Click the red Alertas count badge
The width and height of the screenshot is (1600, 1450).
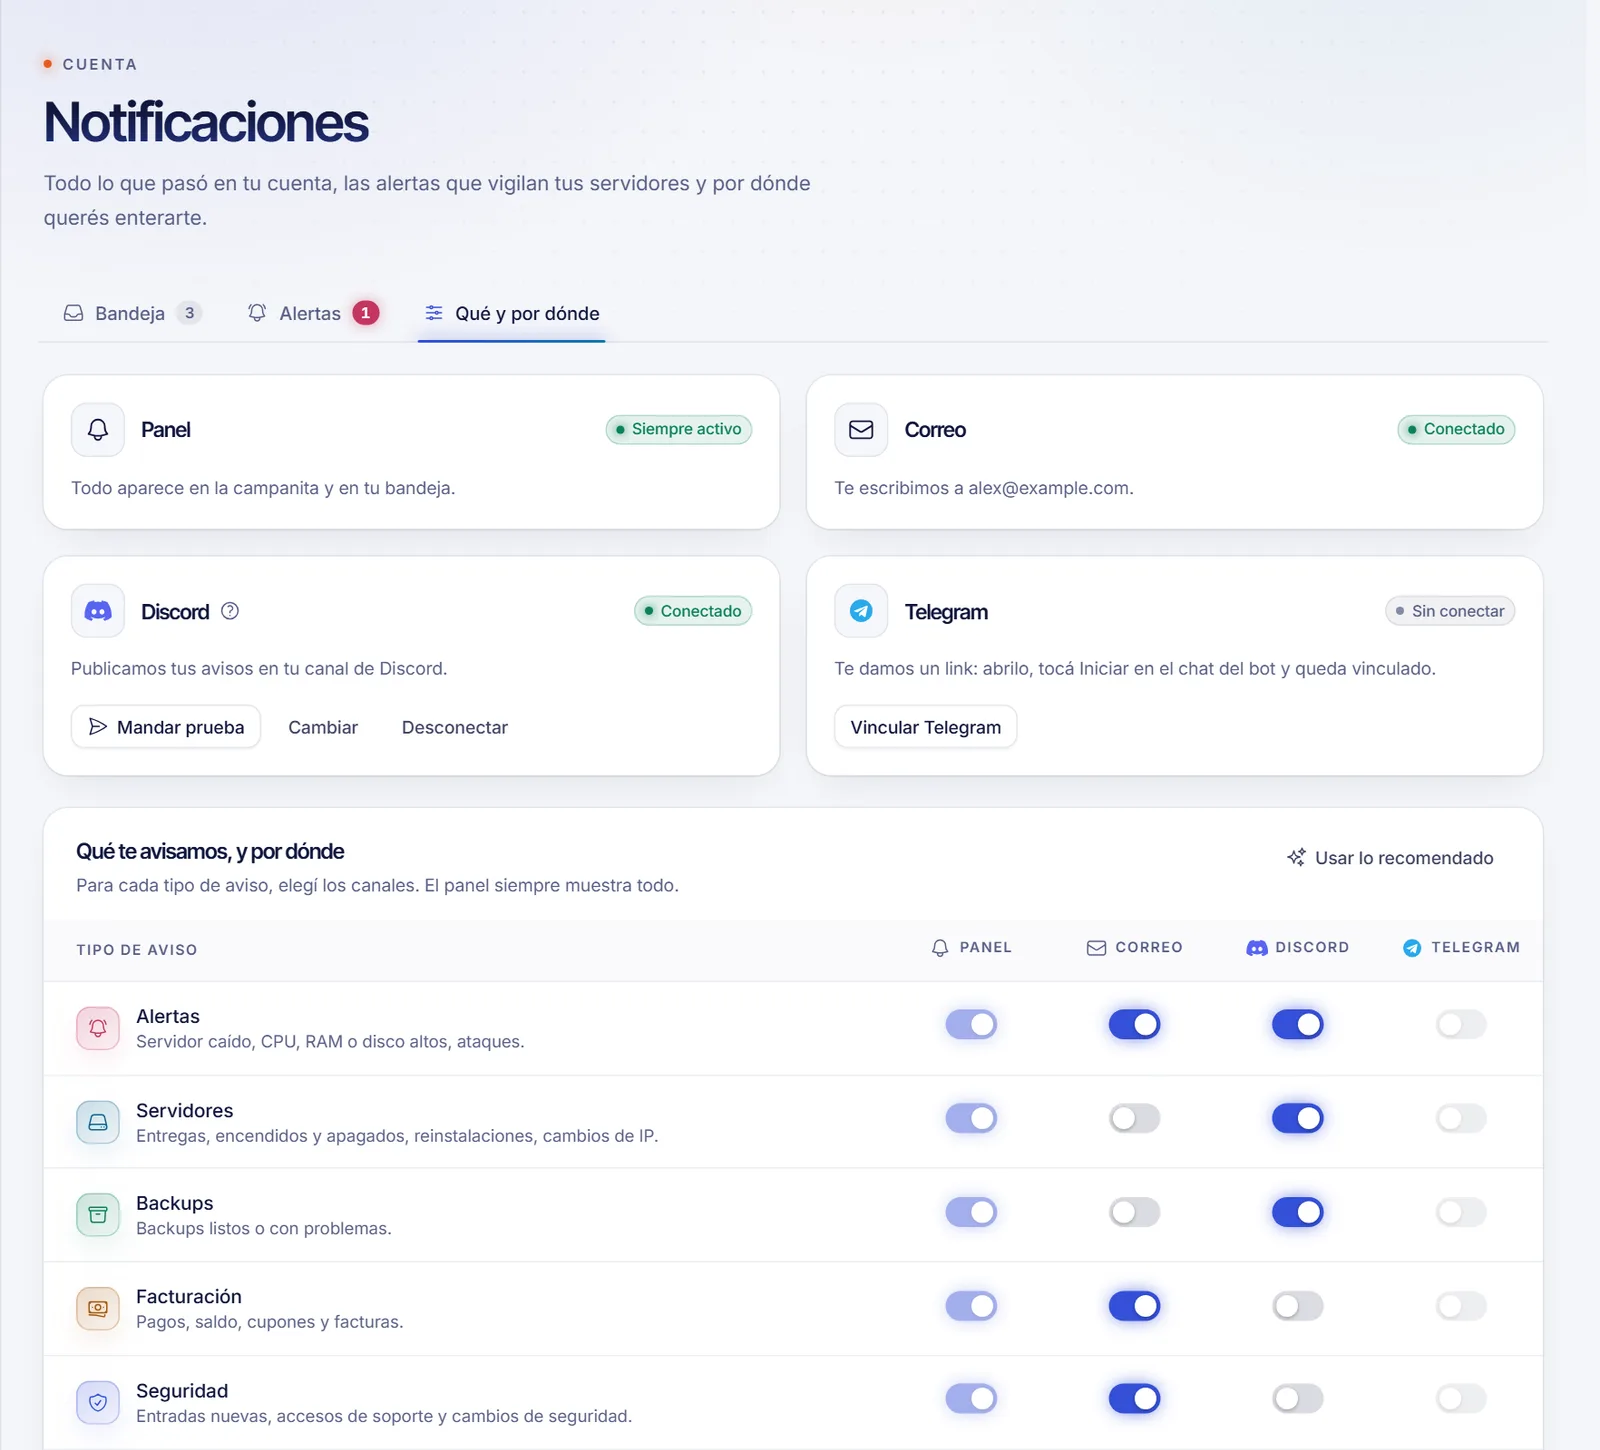[x=366, y=313]
